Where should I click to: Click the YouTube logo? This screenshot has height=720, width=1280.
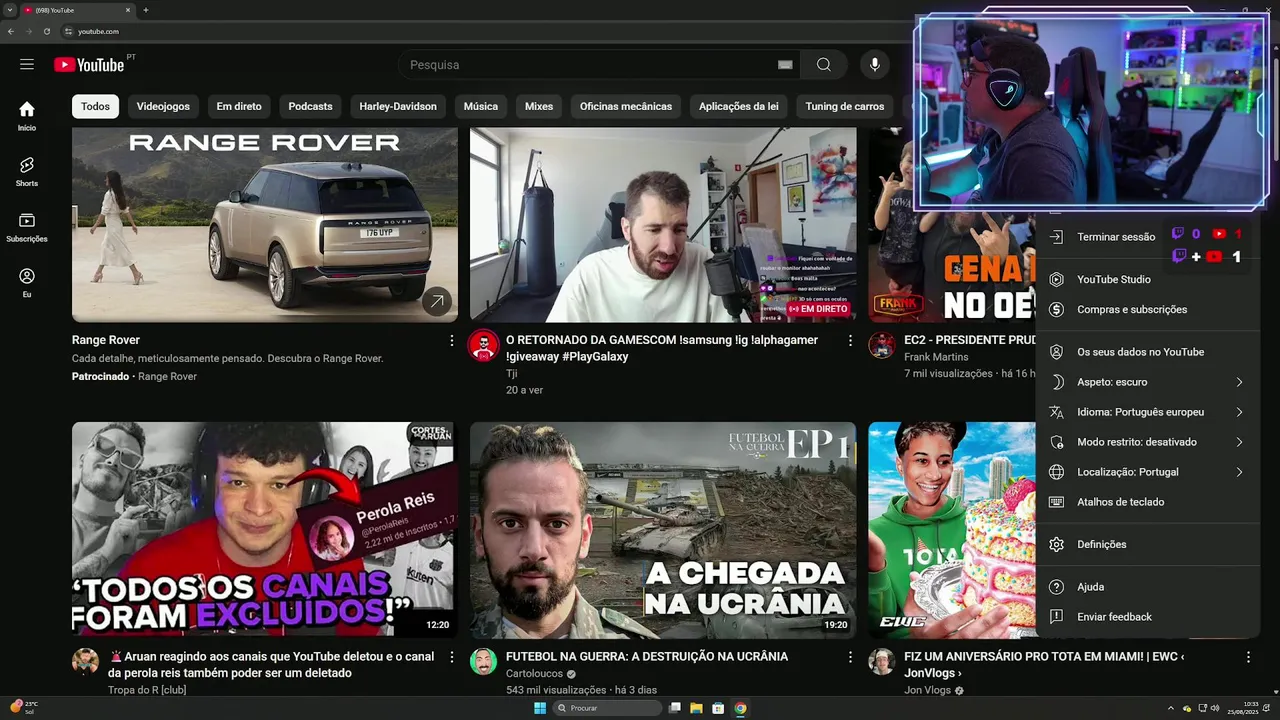coord(89,65)
